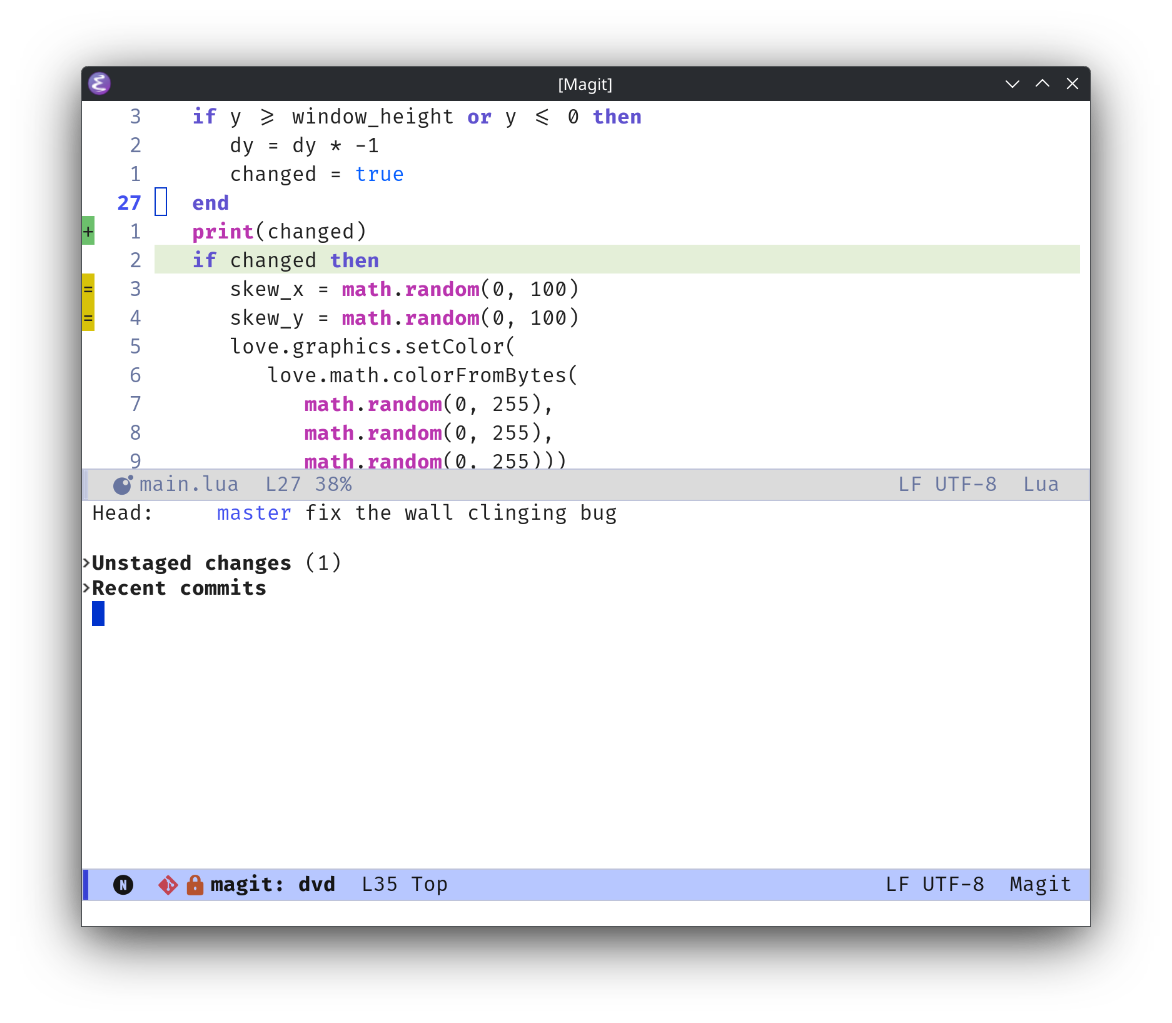
Task: Click the 'true' value in changed assignment
Action: pos(380,174)
